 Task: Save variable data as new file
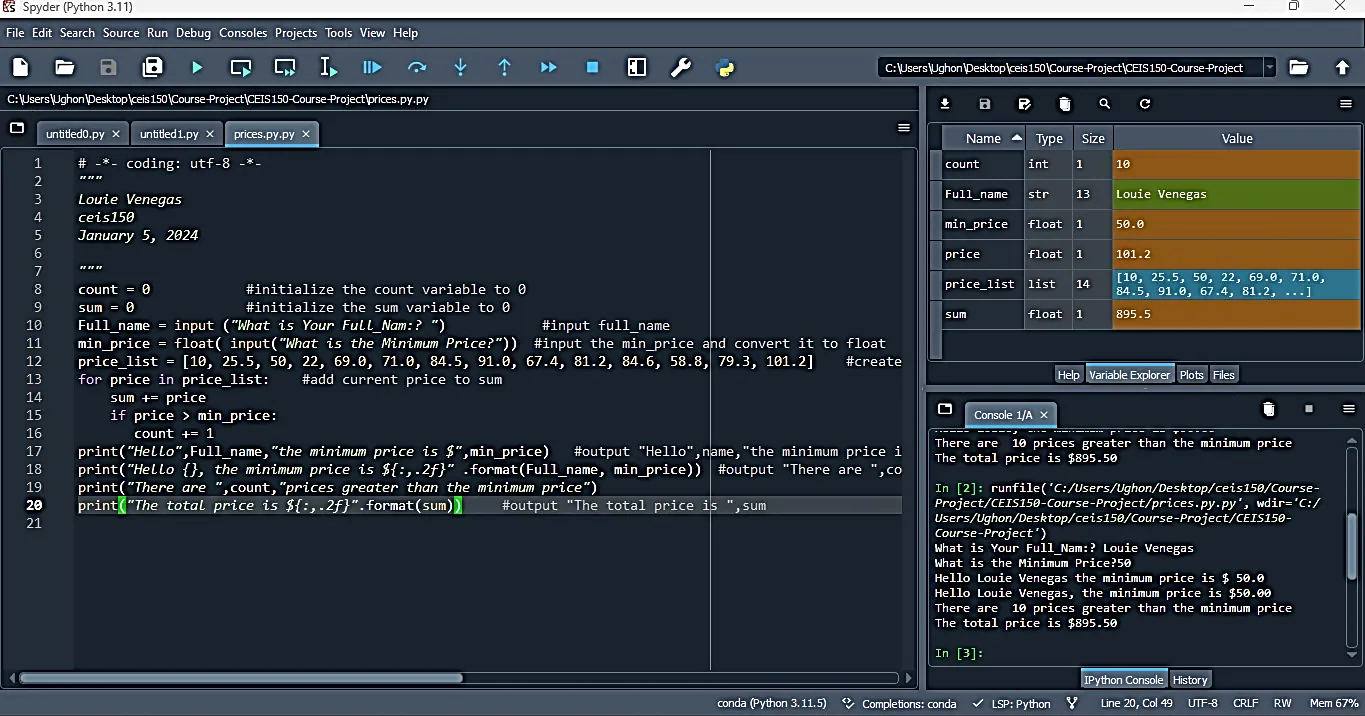(1025, 104)
